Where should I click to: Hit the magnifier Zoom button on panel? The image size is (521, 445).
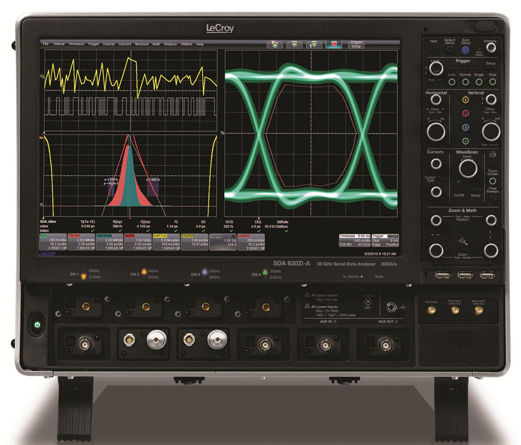[463, 241]
